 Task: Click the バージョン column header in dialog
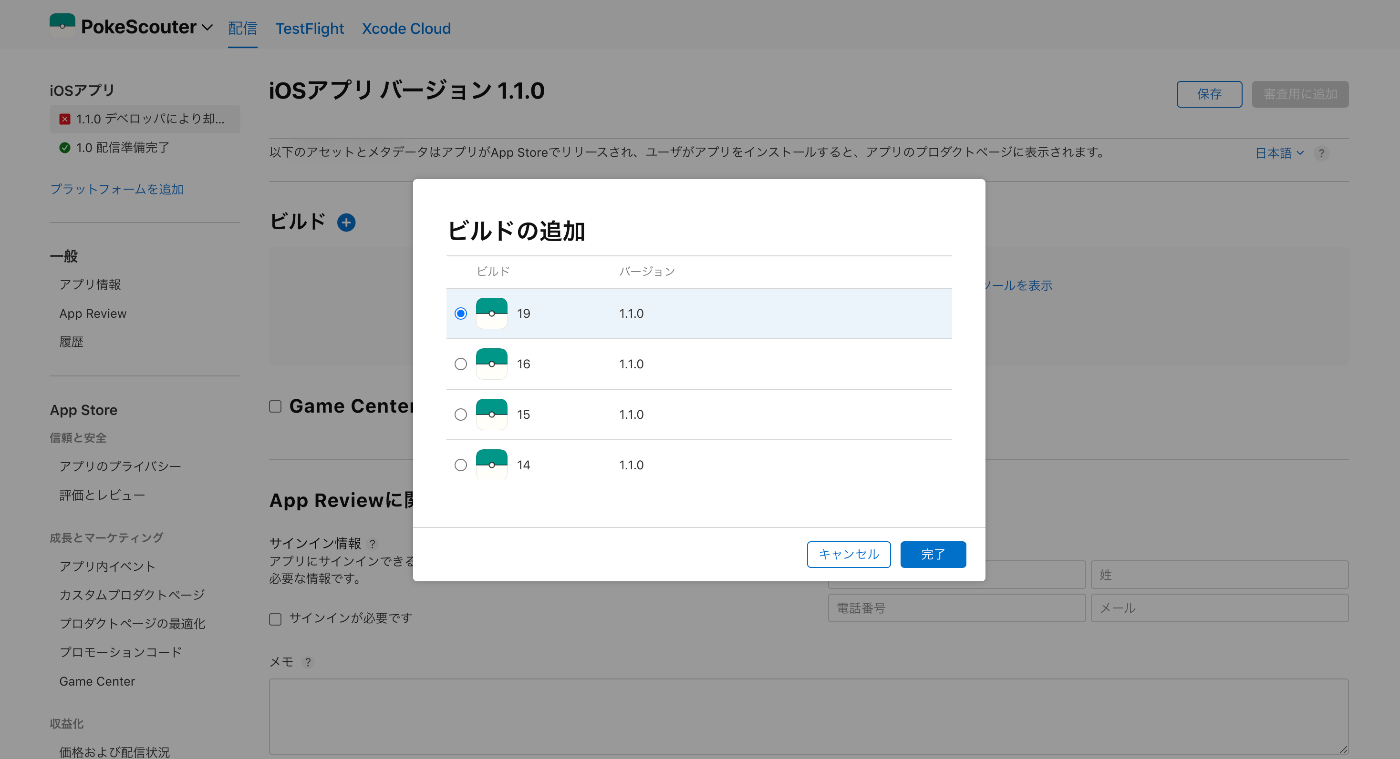pyautogui.click(x=647, y=272)
